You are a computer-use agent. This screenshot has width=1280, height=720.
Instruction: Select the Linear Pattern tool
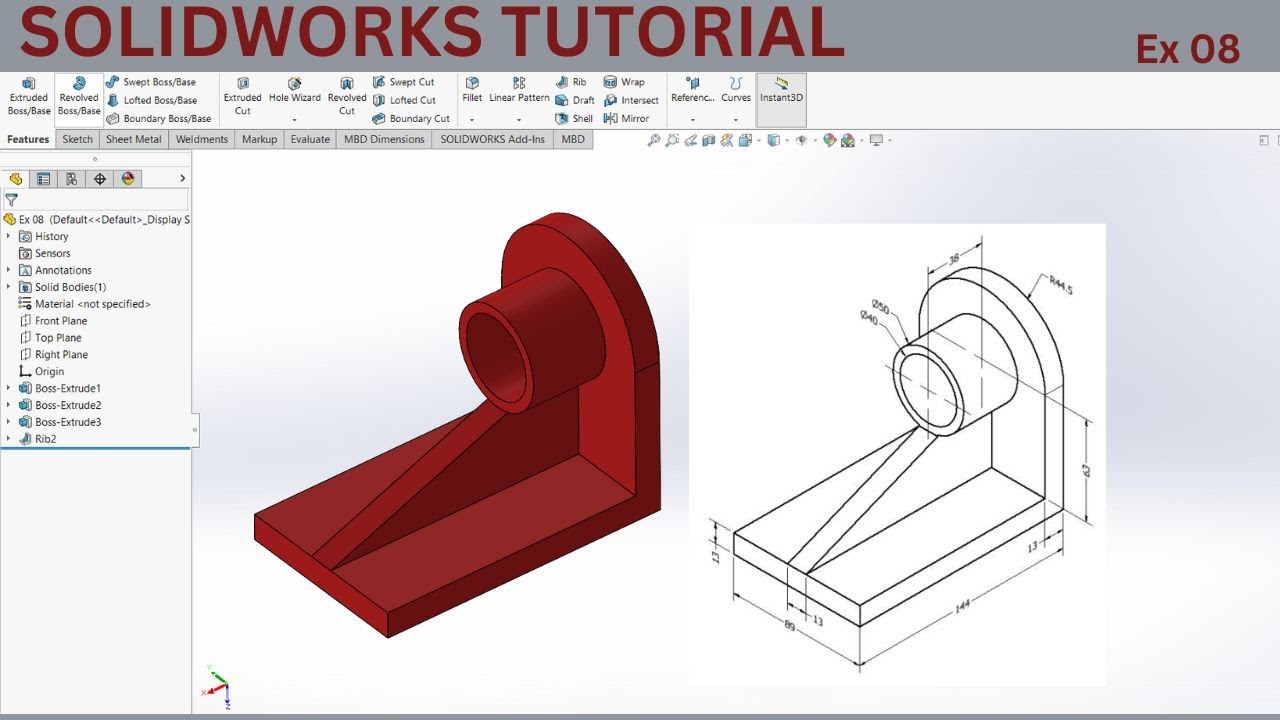pos(519,90)
